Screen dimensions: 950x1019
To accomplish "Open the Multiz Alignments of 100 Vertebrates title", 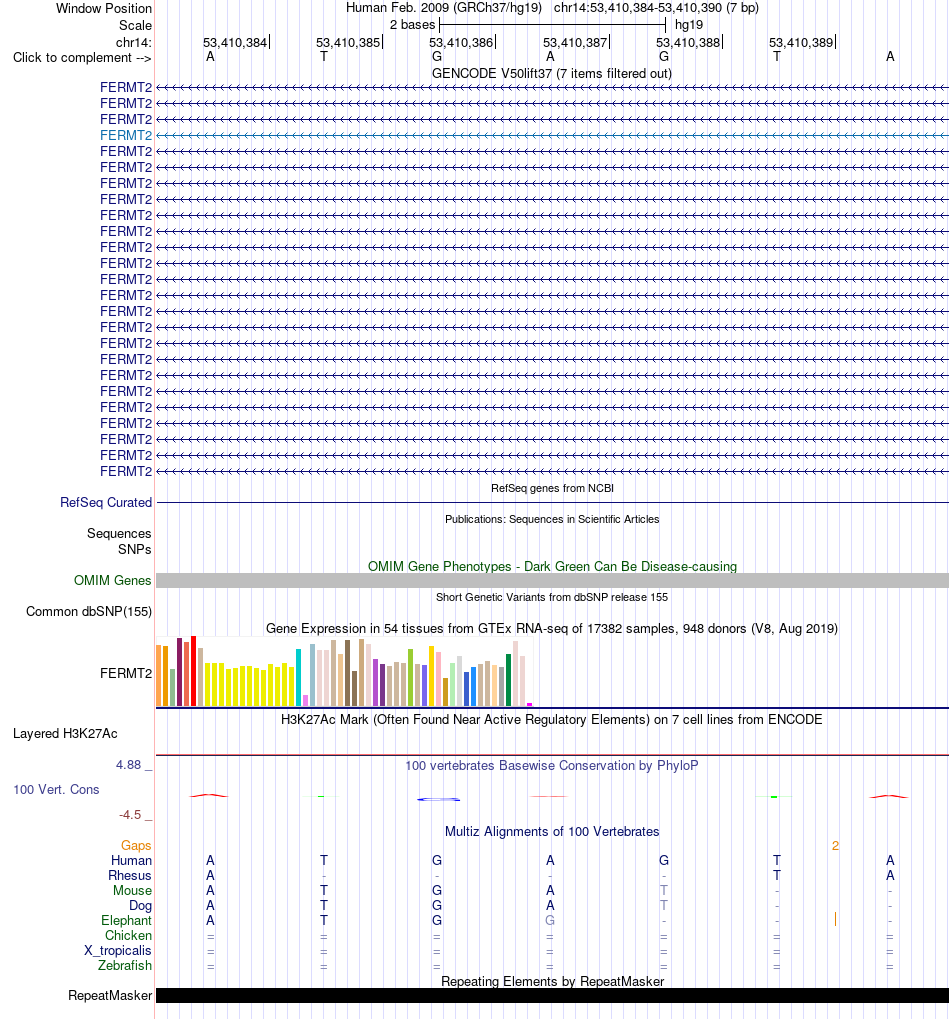I will click(x=552, y=832).
